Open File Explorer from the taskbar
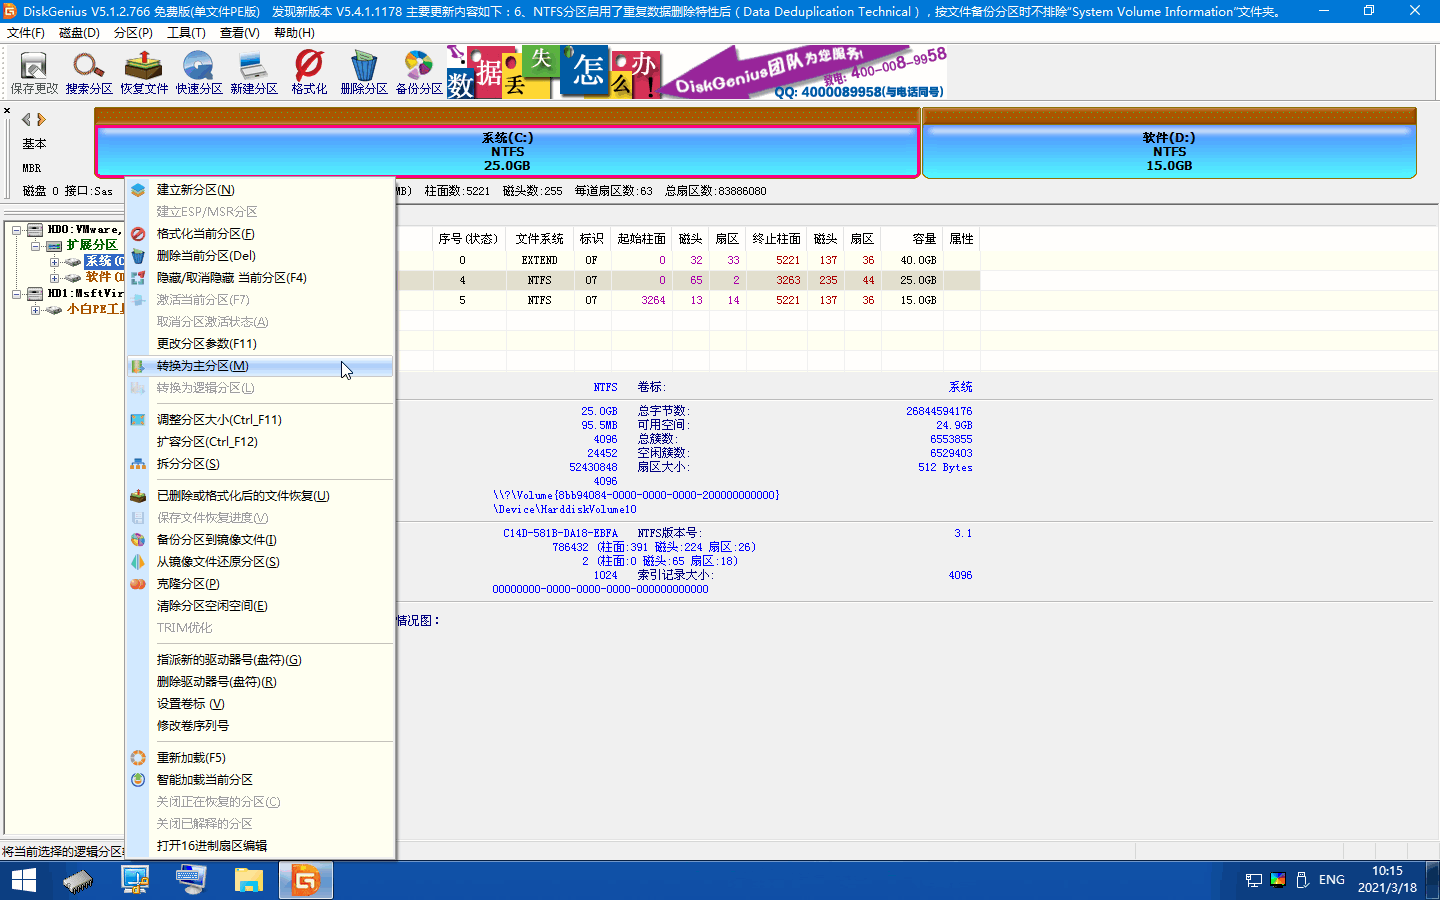 tap(248, 880)
